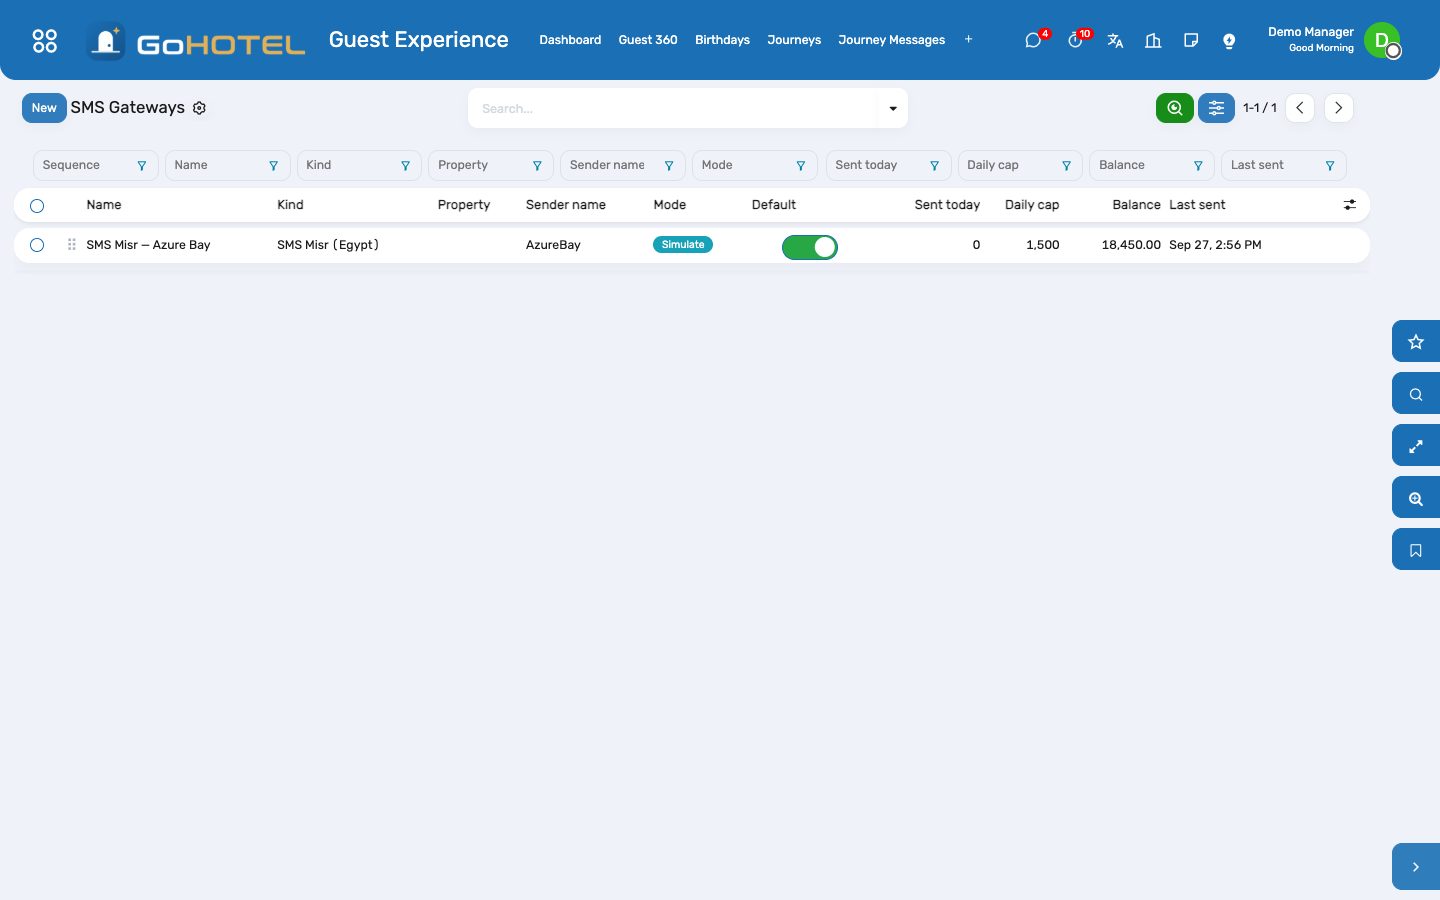Toggle the Default switch for SMS Misr
This screenshot has height=900, width=1440.
(810, 247)
